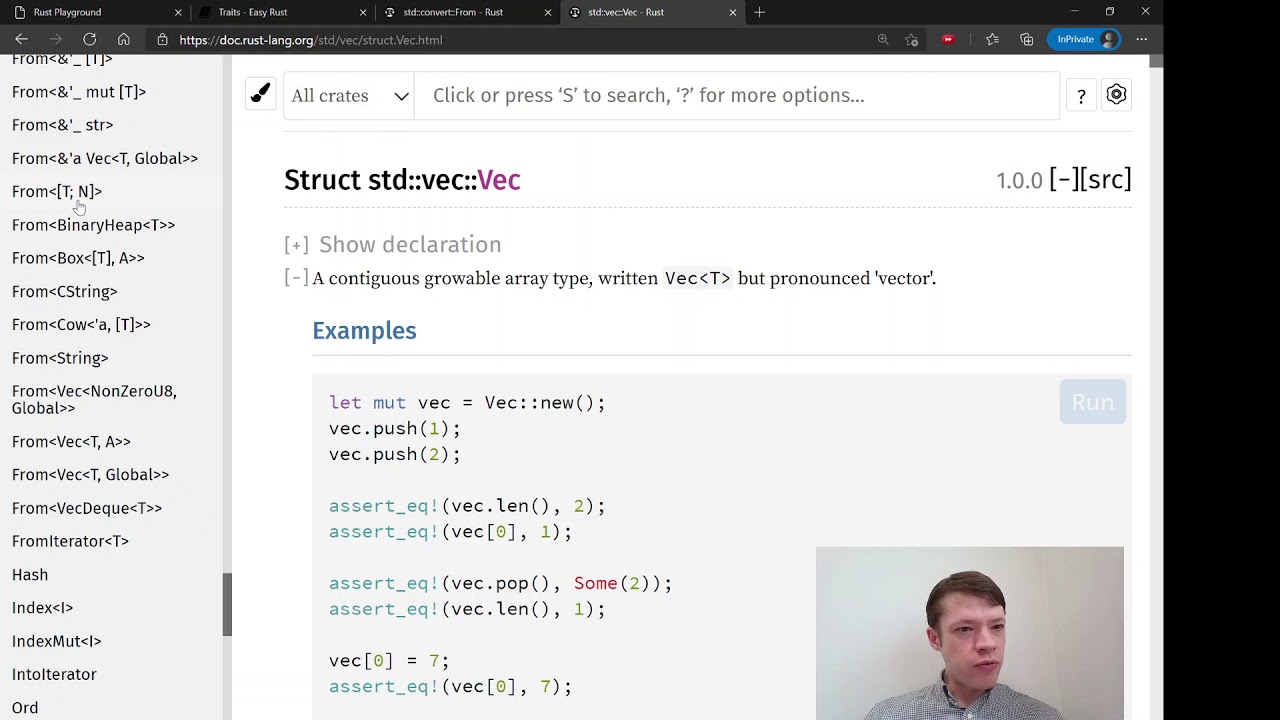Open a new browser tab
This screenshot has height=720, width=1280.
[x=760, y=12]
